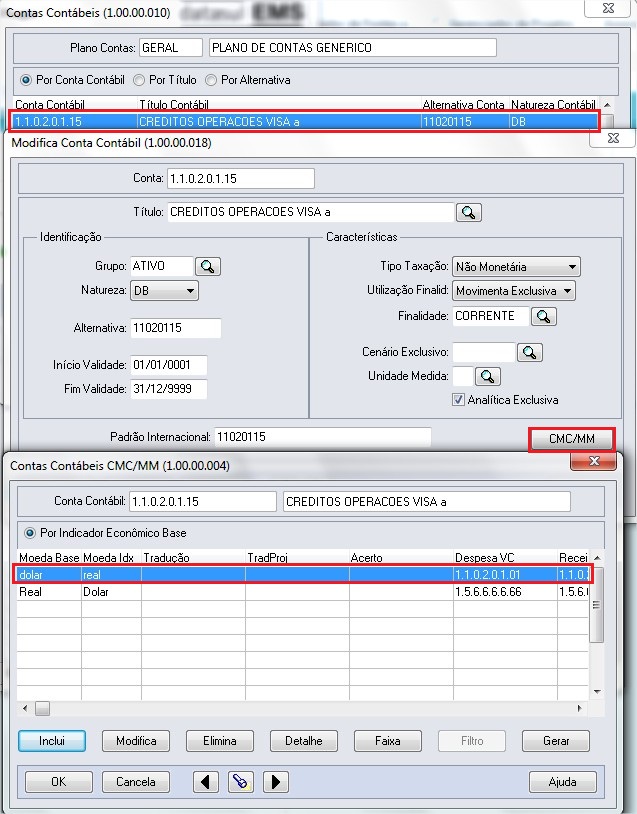Viewport: 637px width, 814px height.
Task: Click Conta Contábil field in CMC/MM dialog
Action: (x=202, y=501)
